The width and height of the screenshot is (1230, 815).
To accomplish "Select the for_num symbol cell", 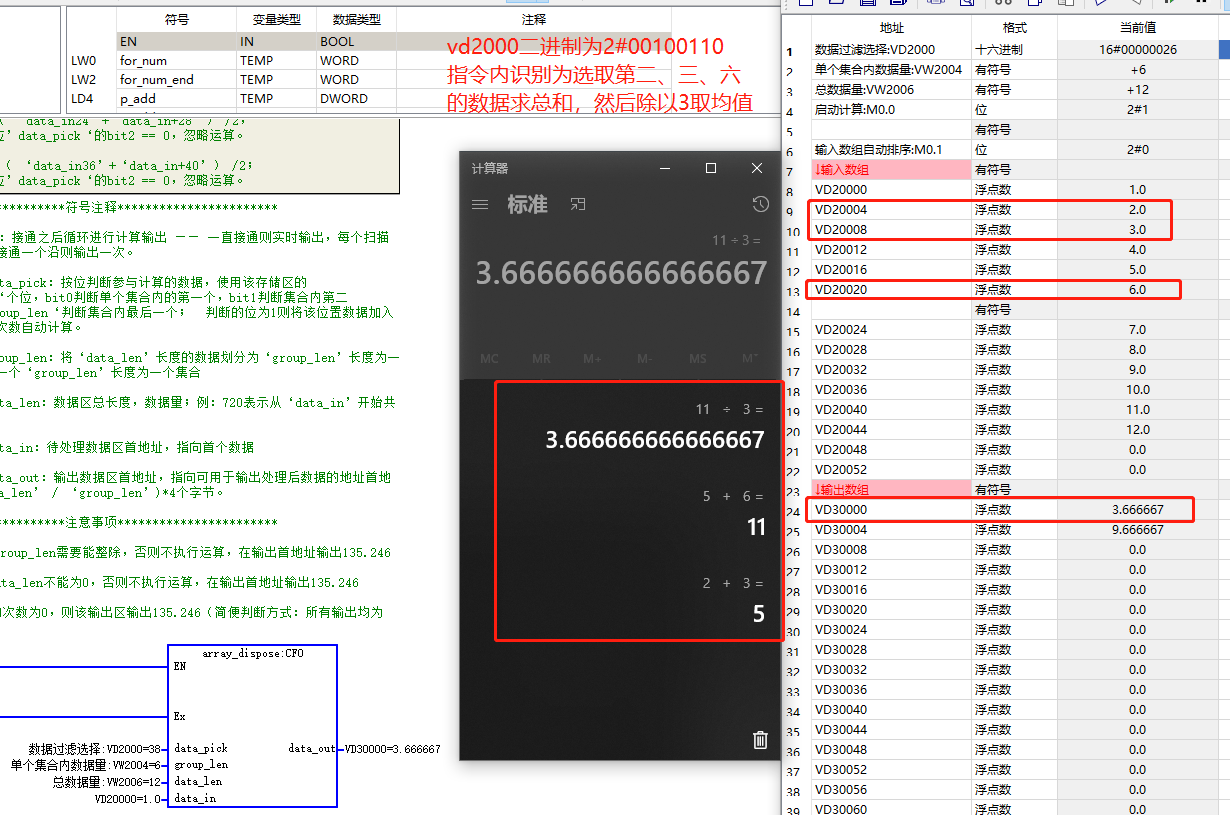I will 176,60.
